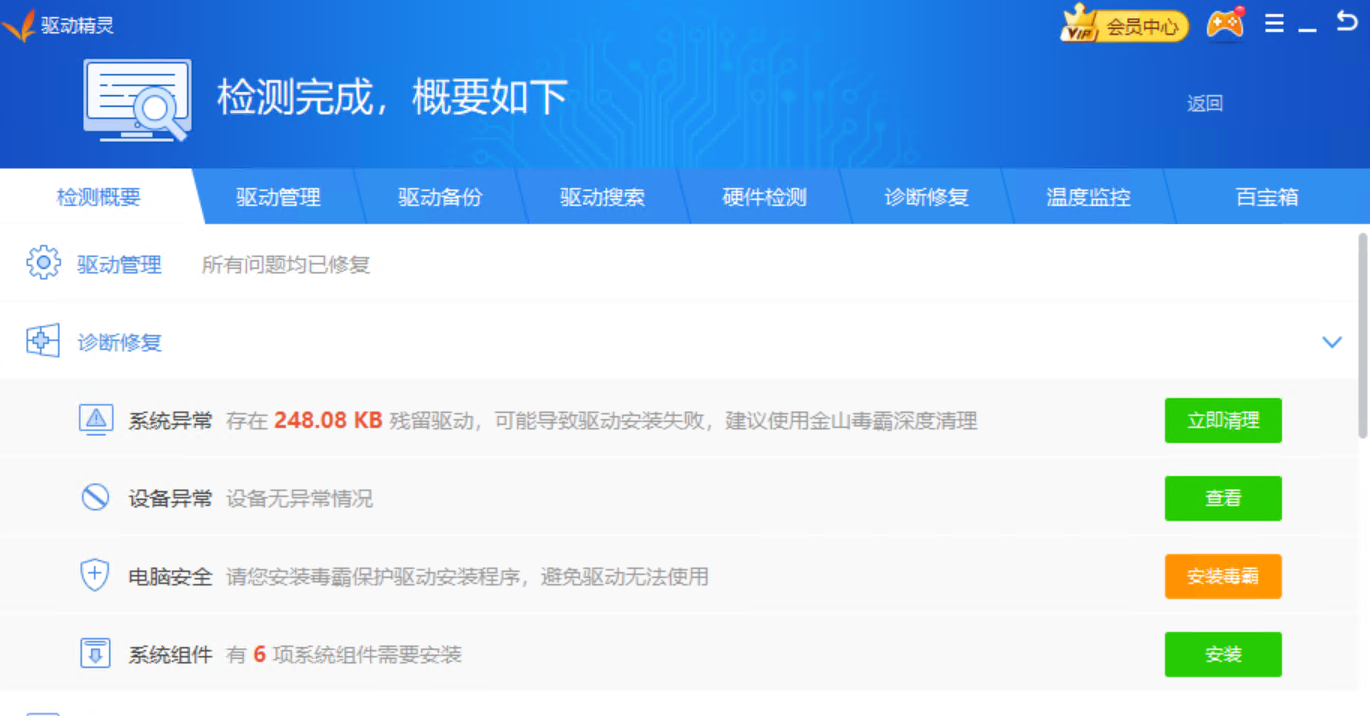Click the 诊断修复 section icon

[x=42, y=340]
